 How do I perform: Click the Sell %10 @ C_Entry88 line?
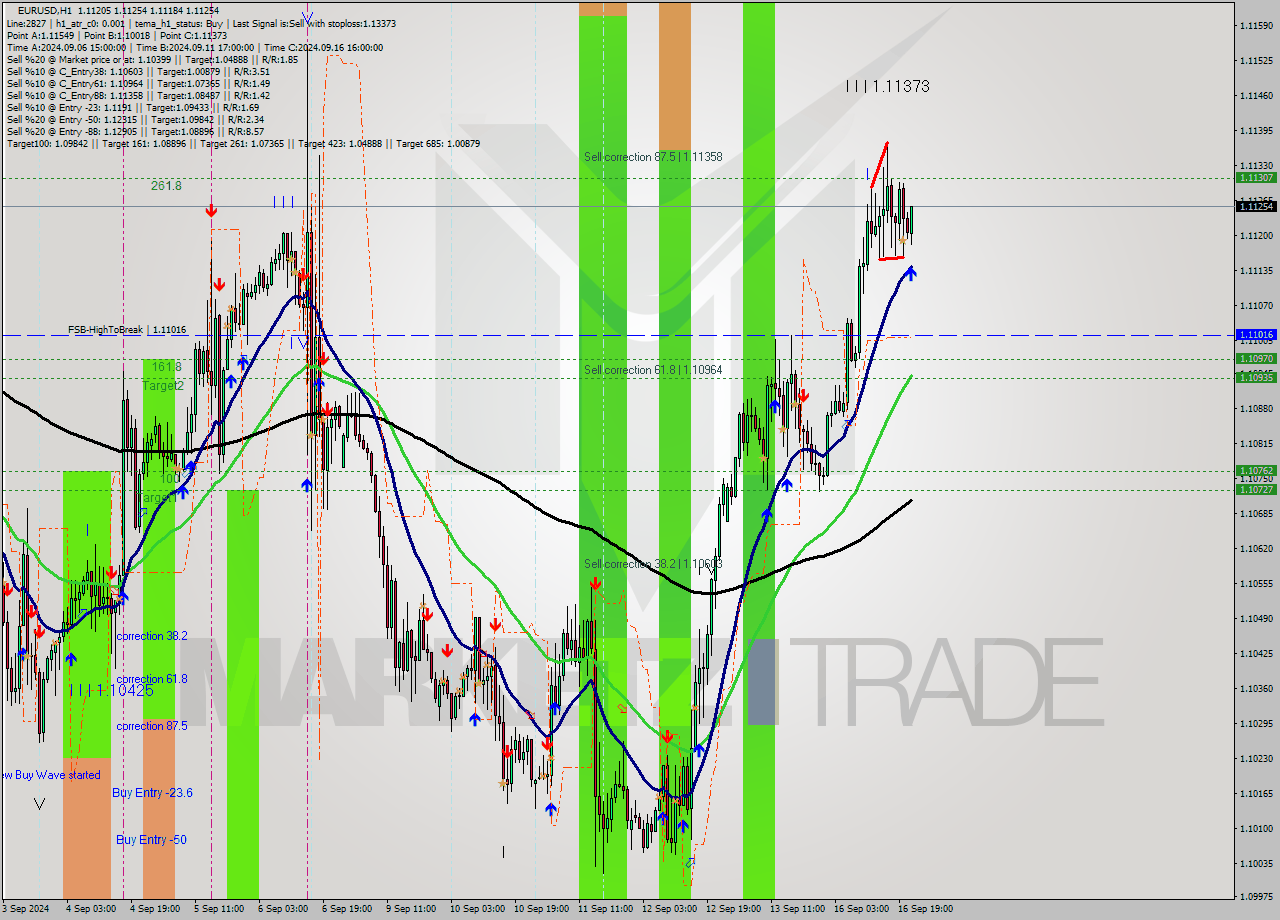coord(138,95)
